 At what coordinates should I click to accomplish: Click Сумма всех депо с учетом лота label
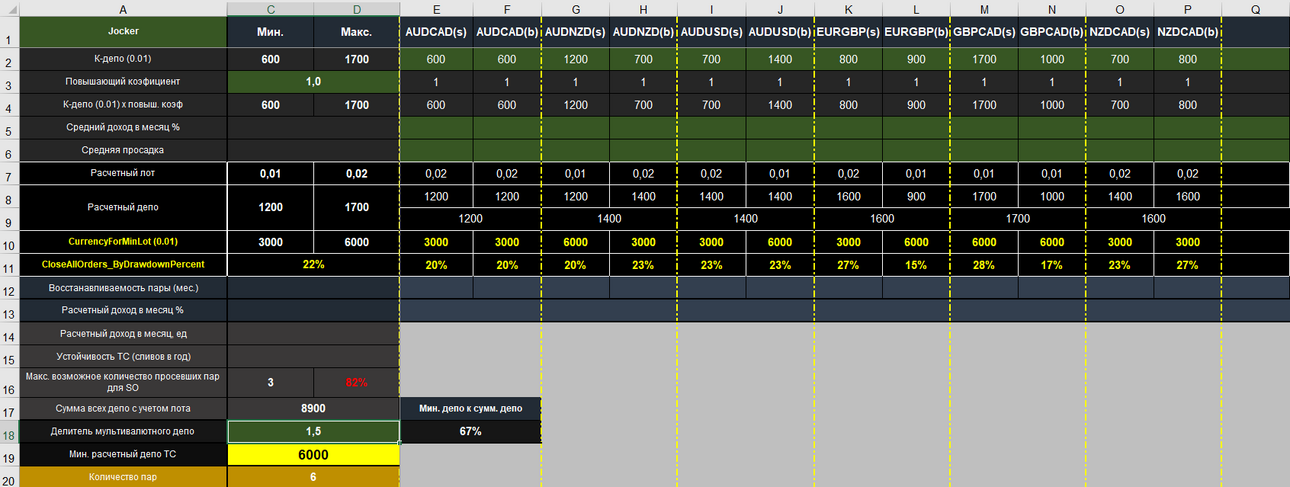point(123,408)
